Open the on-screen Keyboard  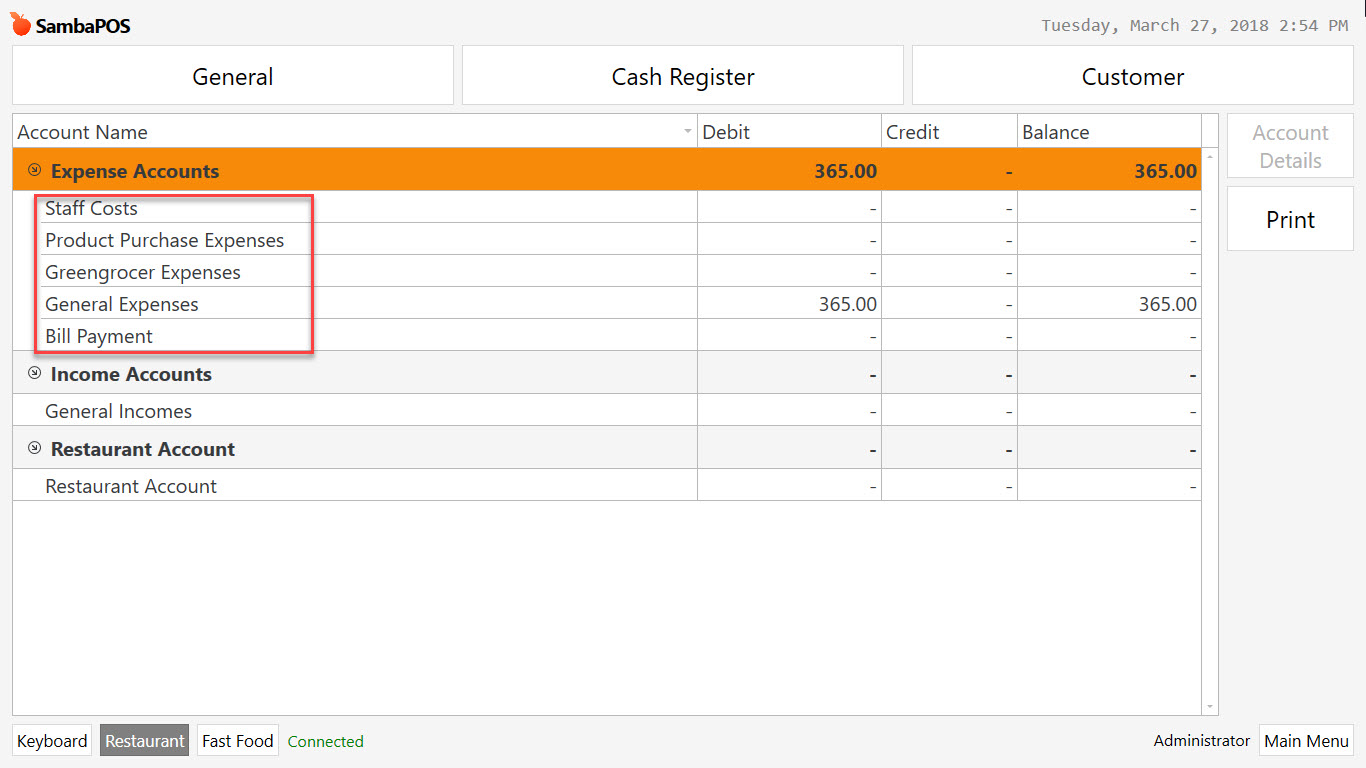51,740
